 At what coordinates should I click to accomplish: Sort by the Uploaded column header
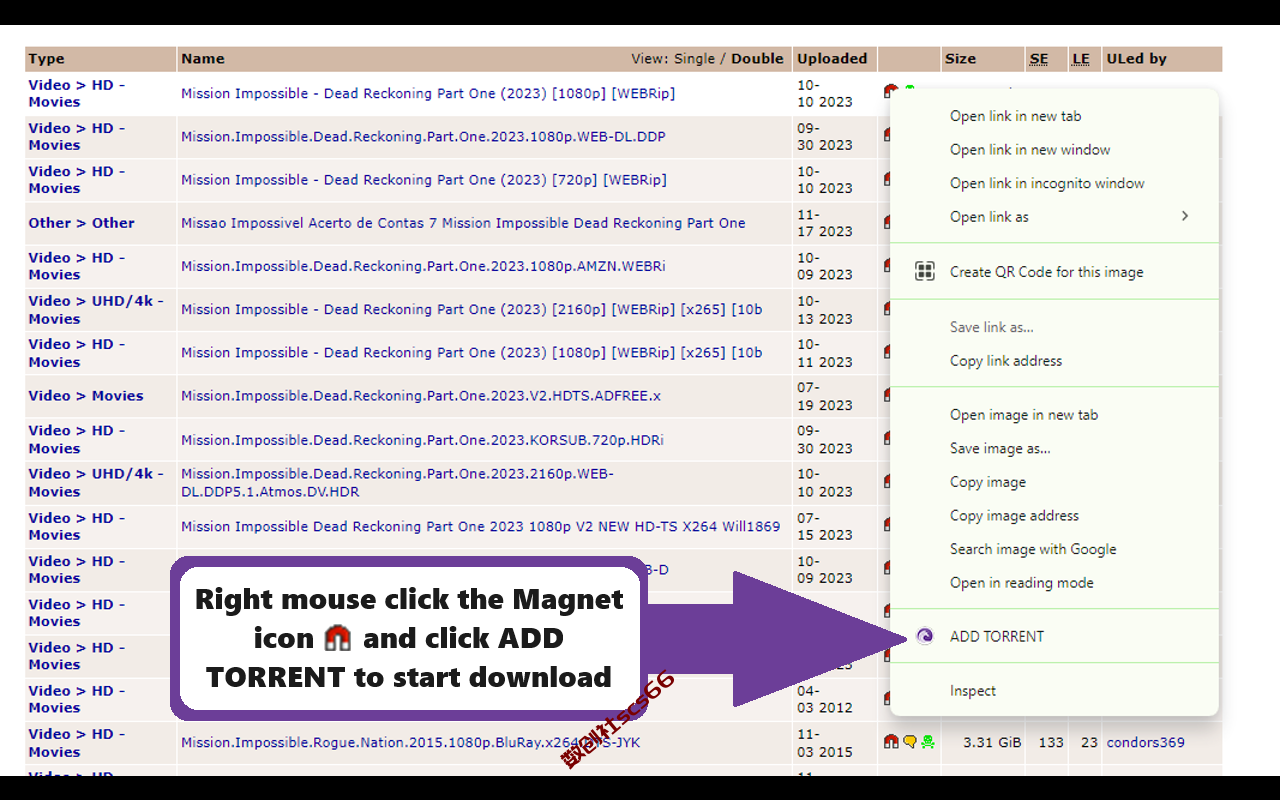pyautogui.click(x=832, y=59)
